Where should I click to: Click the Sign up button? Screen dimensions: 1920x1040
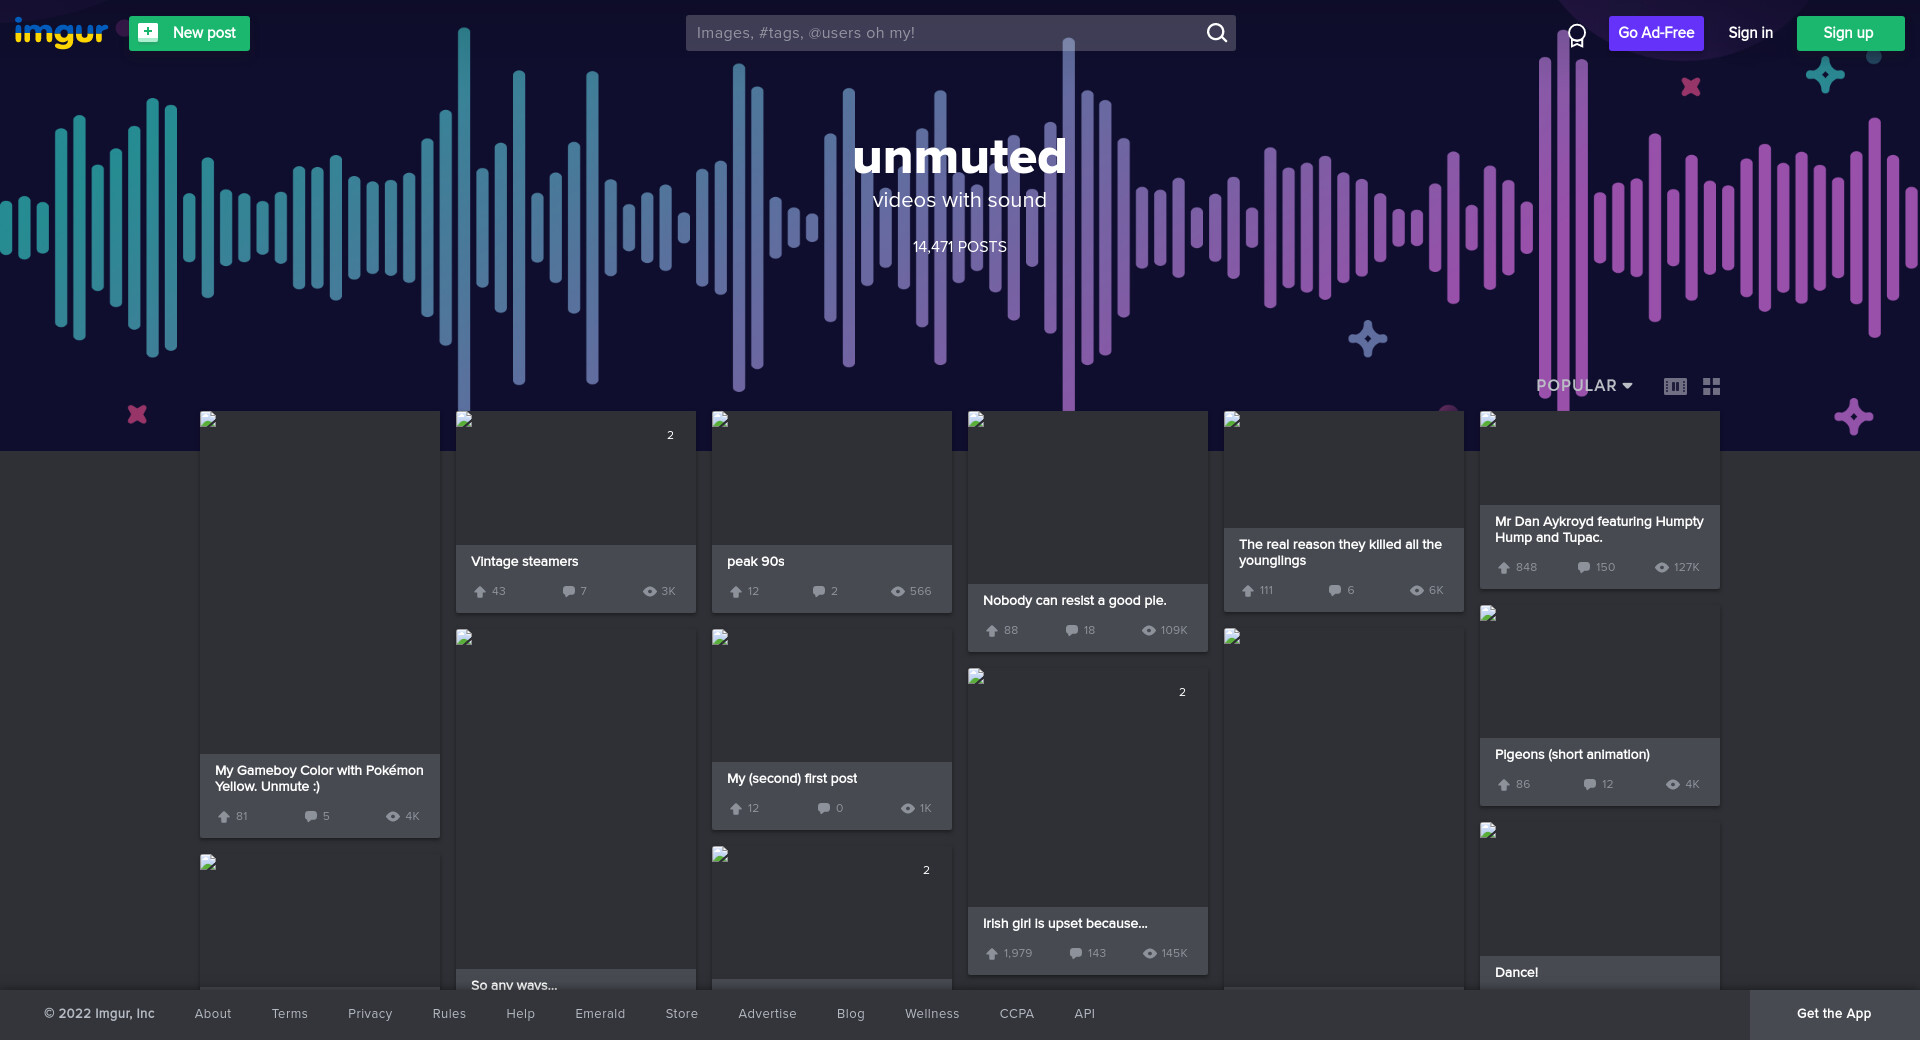(x=1850, y=33)
